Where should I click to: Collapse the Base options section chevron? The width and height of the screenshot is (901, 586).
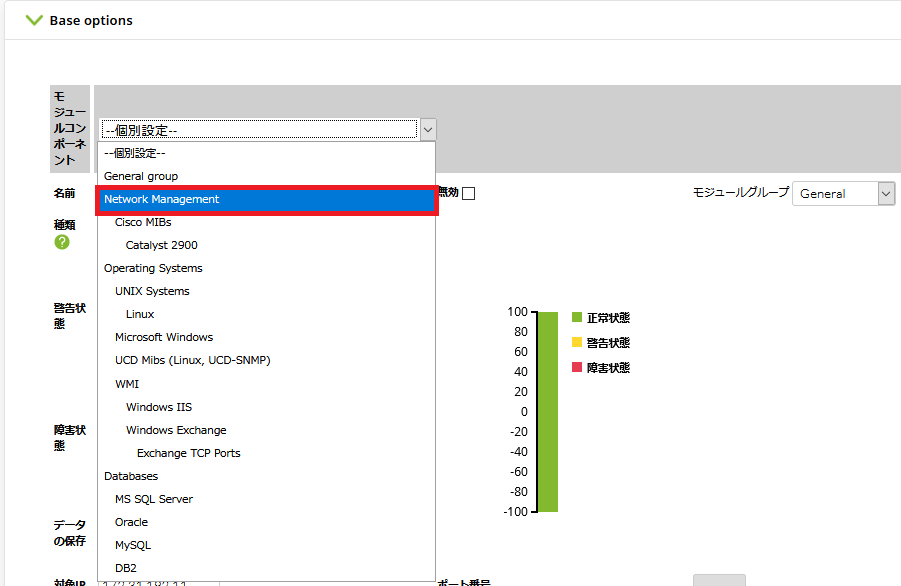[x=34, y=21]
